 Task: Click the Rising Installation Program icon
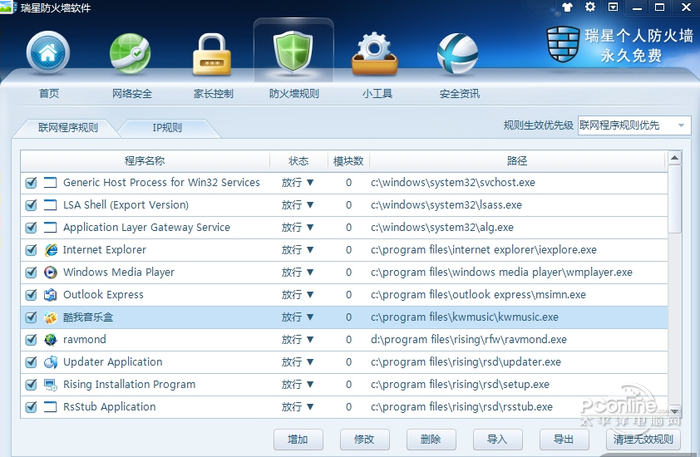pos(51,384)
